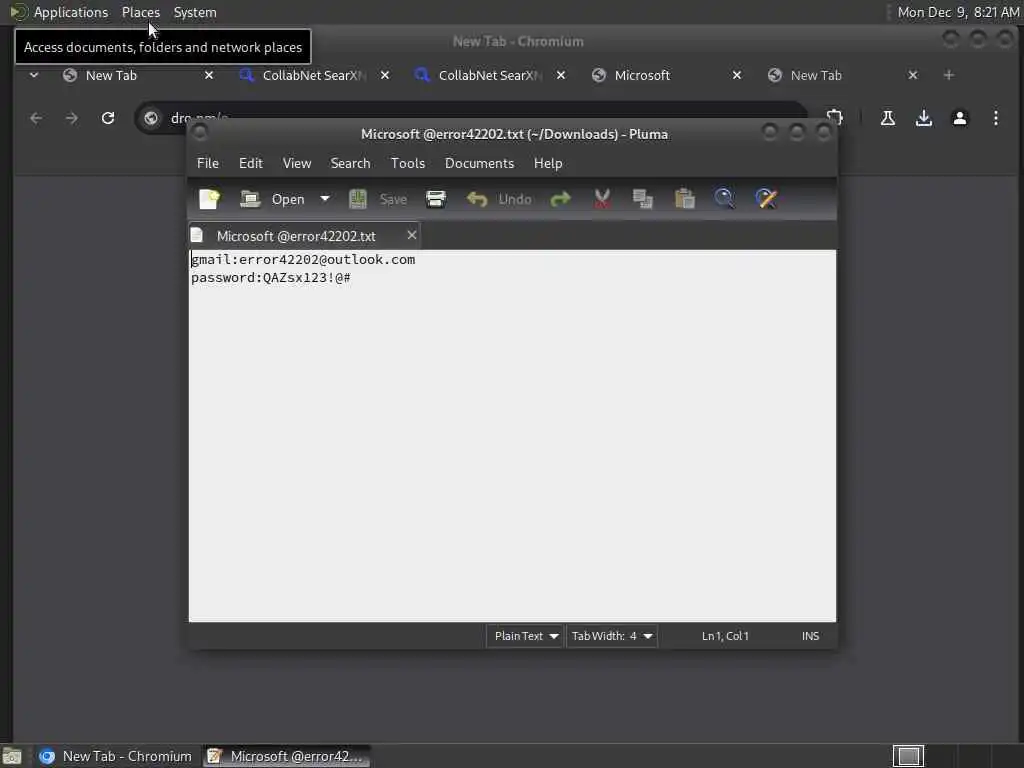Save the current file in Pluma
1024x768 pixels.
(378, 199)
